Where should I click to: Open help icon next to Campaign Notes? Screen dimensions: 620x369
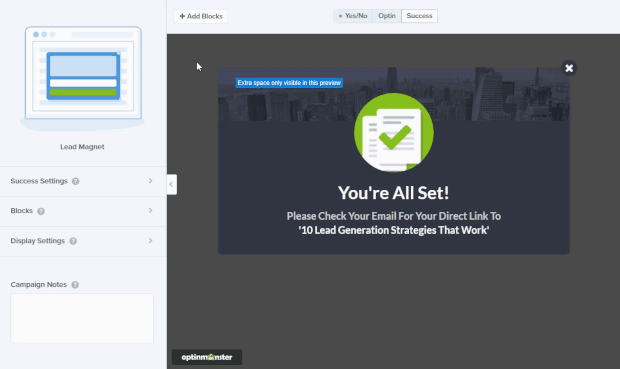coord(75,285)
